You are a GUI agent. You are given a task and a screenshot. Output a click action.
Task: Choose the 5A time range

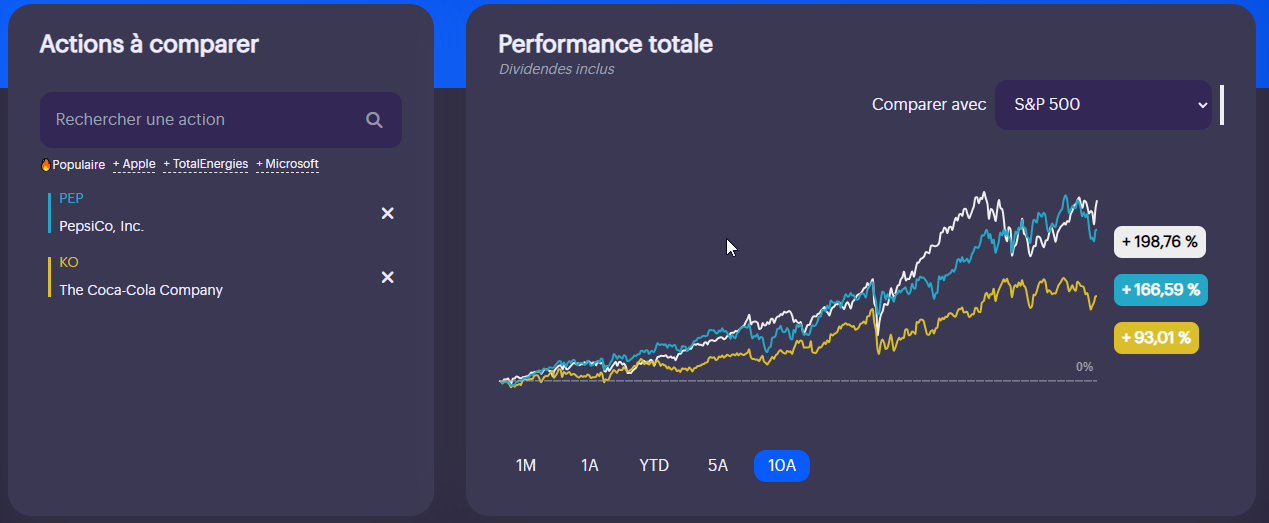[718, 465]
